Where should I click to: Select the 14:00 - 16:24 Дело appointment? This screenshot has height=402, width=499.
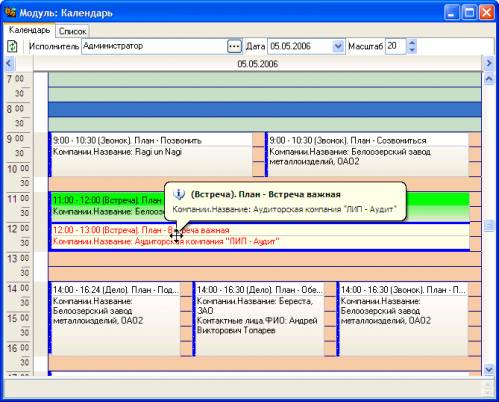115,319
